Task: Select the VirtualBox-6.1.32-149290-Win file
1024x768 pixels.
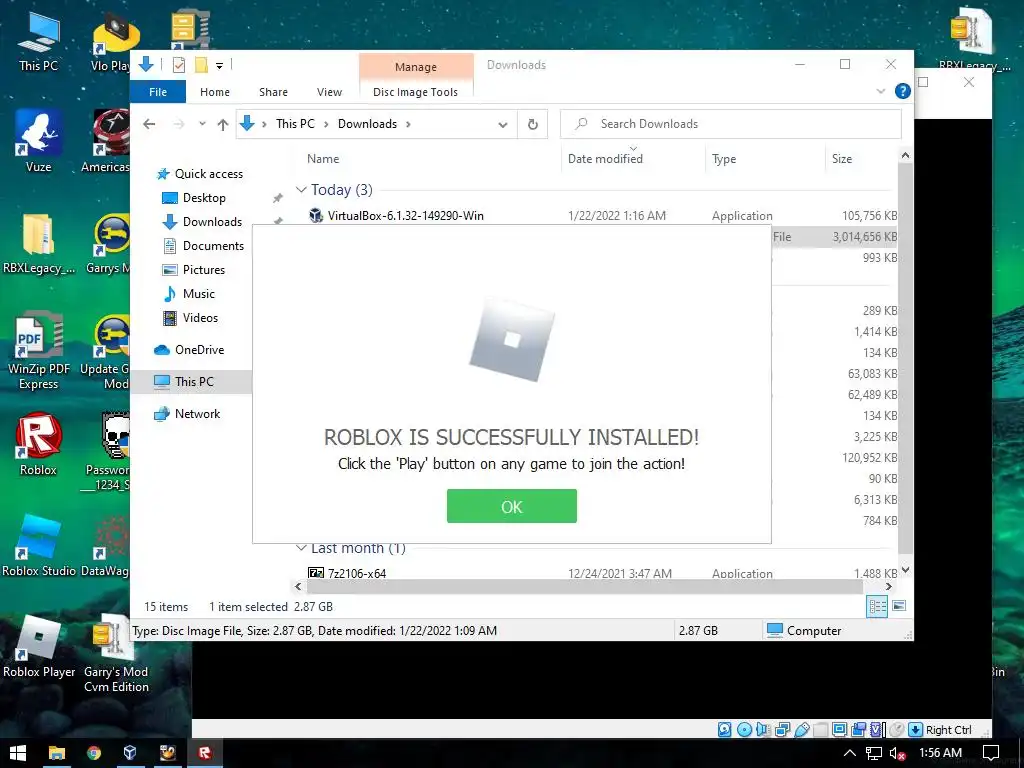Action: pos(405,216)
